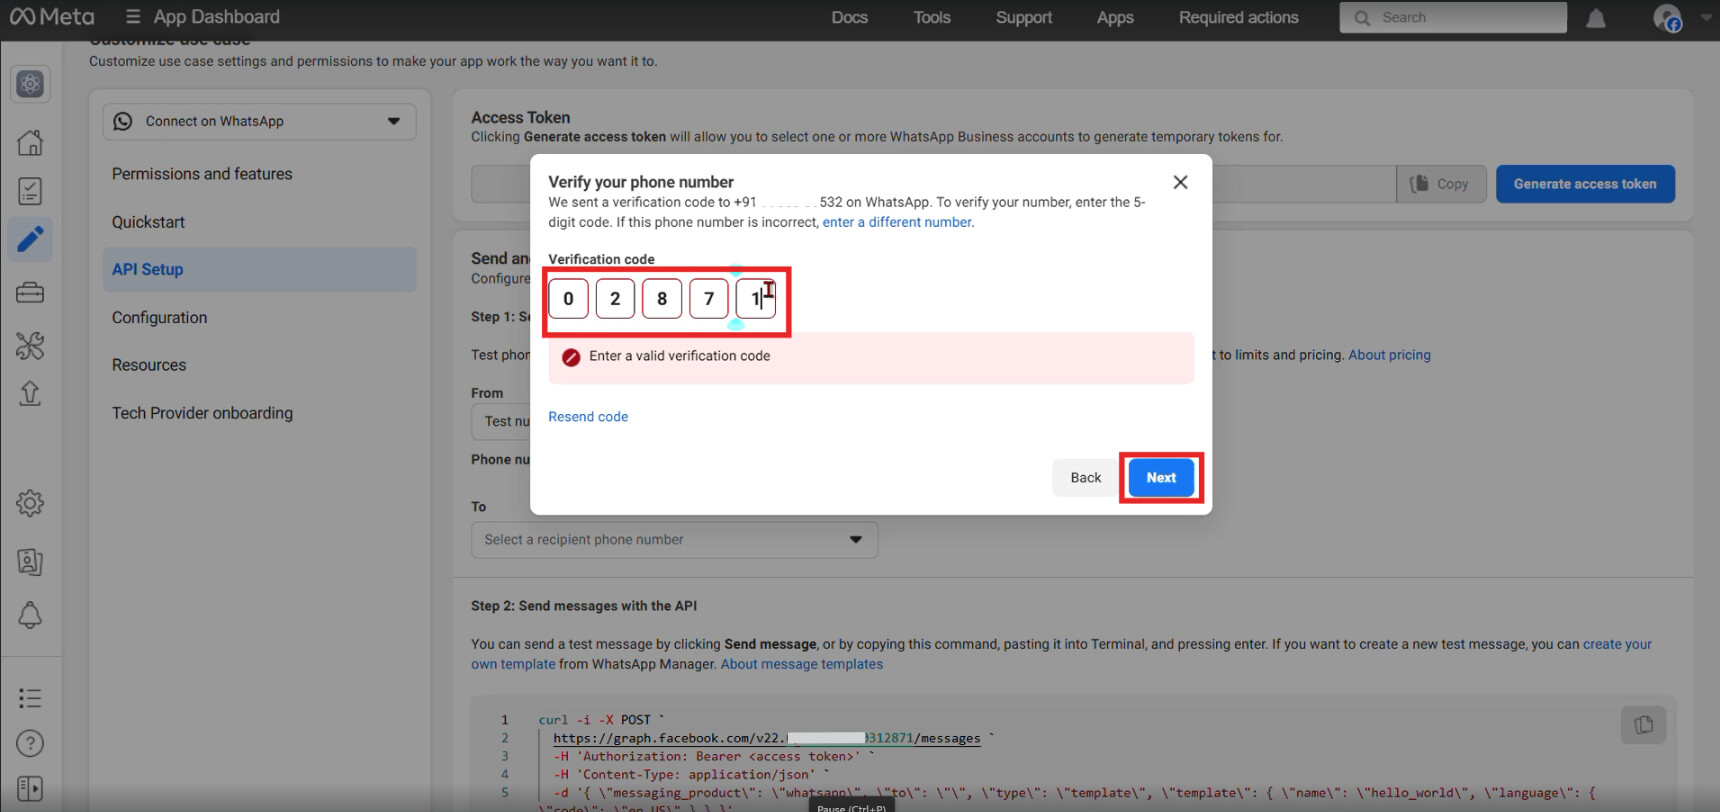1720x812 pixels.
Task: Click the pencil edit icon in sidebar
Action: pyautogui.click(x=30, y=239)
